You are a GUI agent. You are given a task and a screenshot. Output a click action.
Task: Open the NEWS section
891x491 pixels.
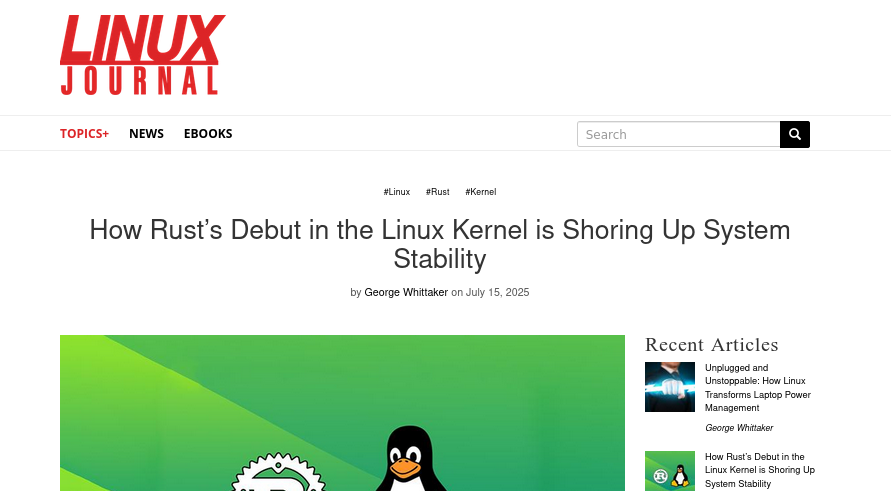(x=146, y=134)
